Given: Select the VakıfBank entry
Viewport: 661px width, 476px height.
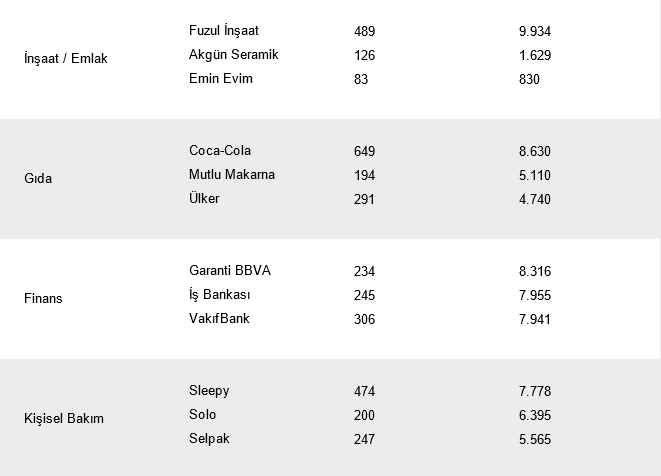Looking at the screenshot, I should (x=219, y=319).
